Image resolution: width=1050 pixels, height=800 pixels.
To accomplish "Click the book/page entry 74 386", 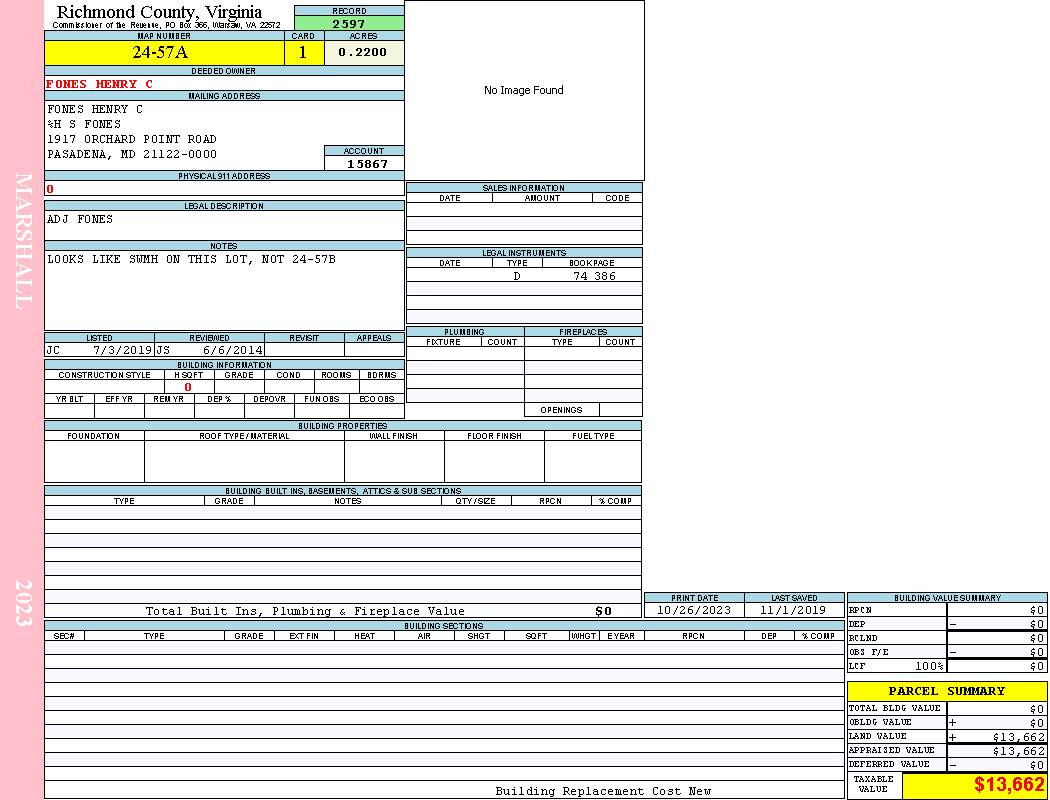I will point(594,276).
